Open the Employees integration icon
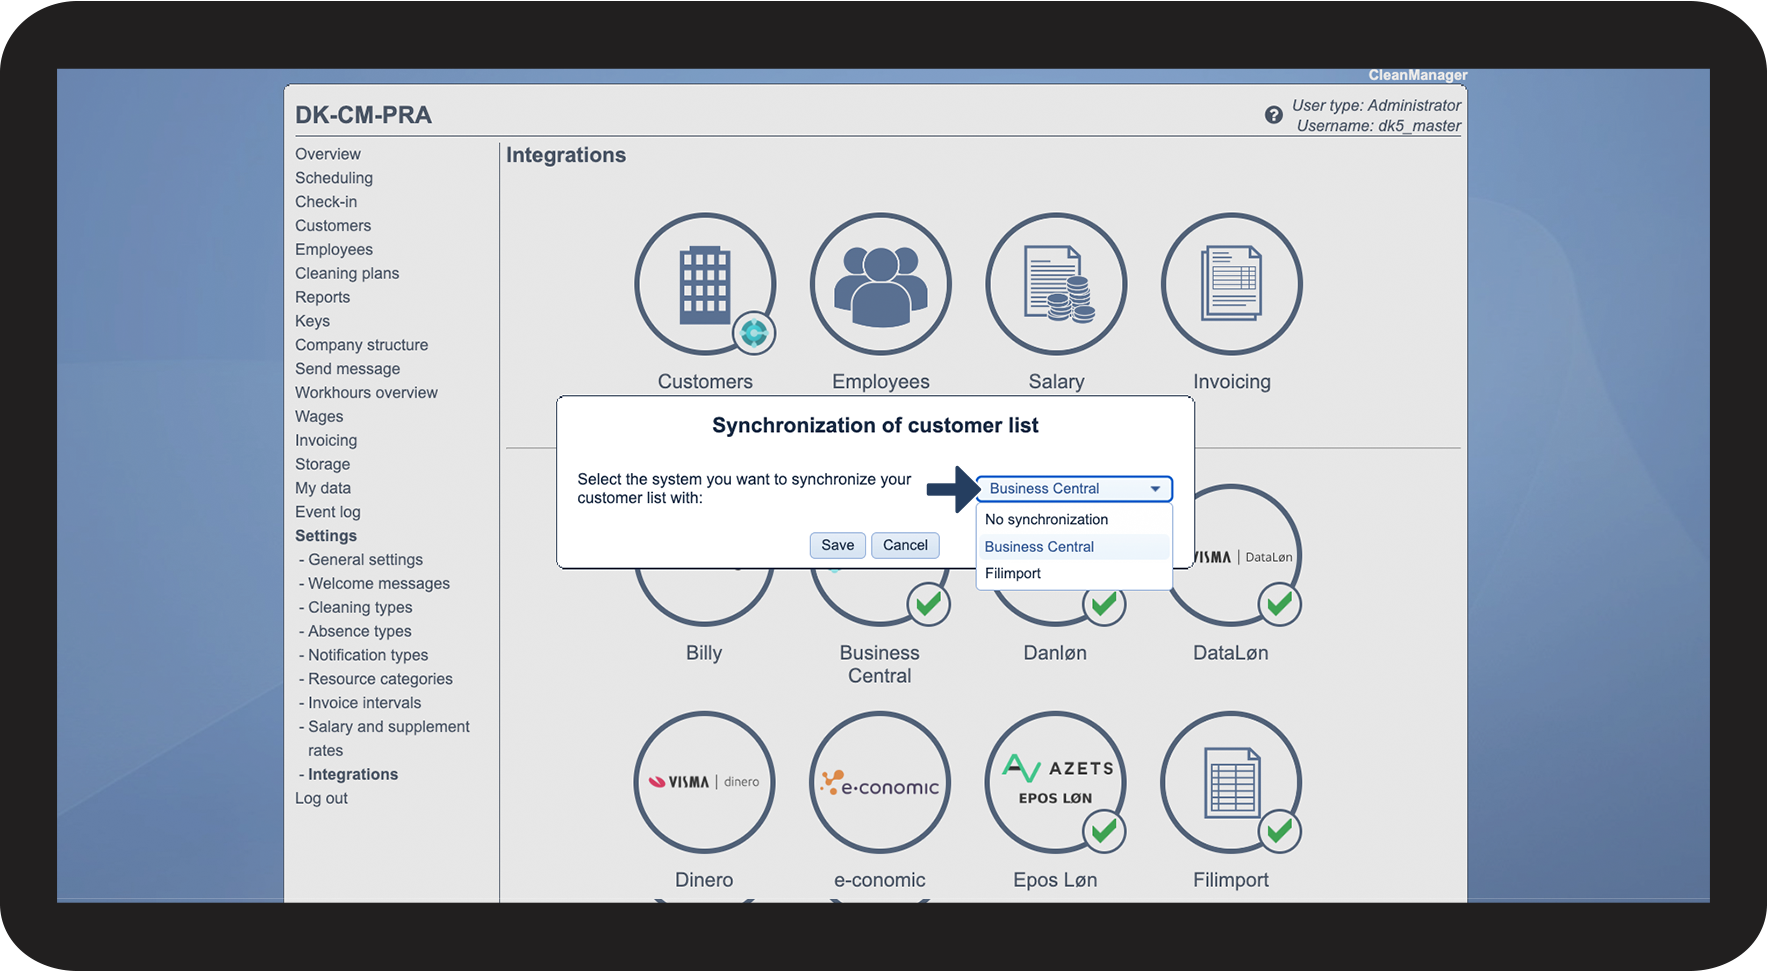The image size is (1767, 971). [881, 284]
